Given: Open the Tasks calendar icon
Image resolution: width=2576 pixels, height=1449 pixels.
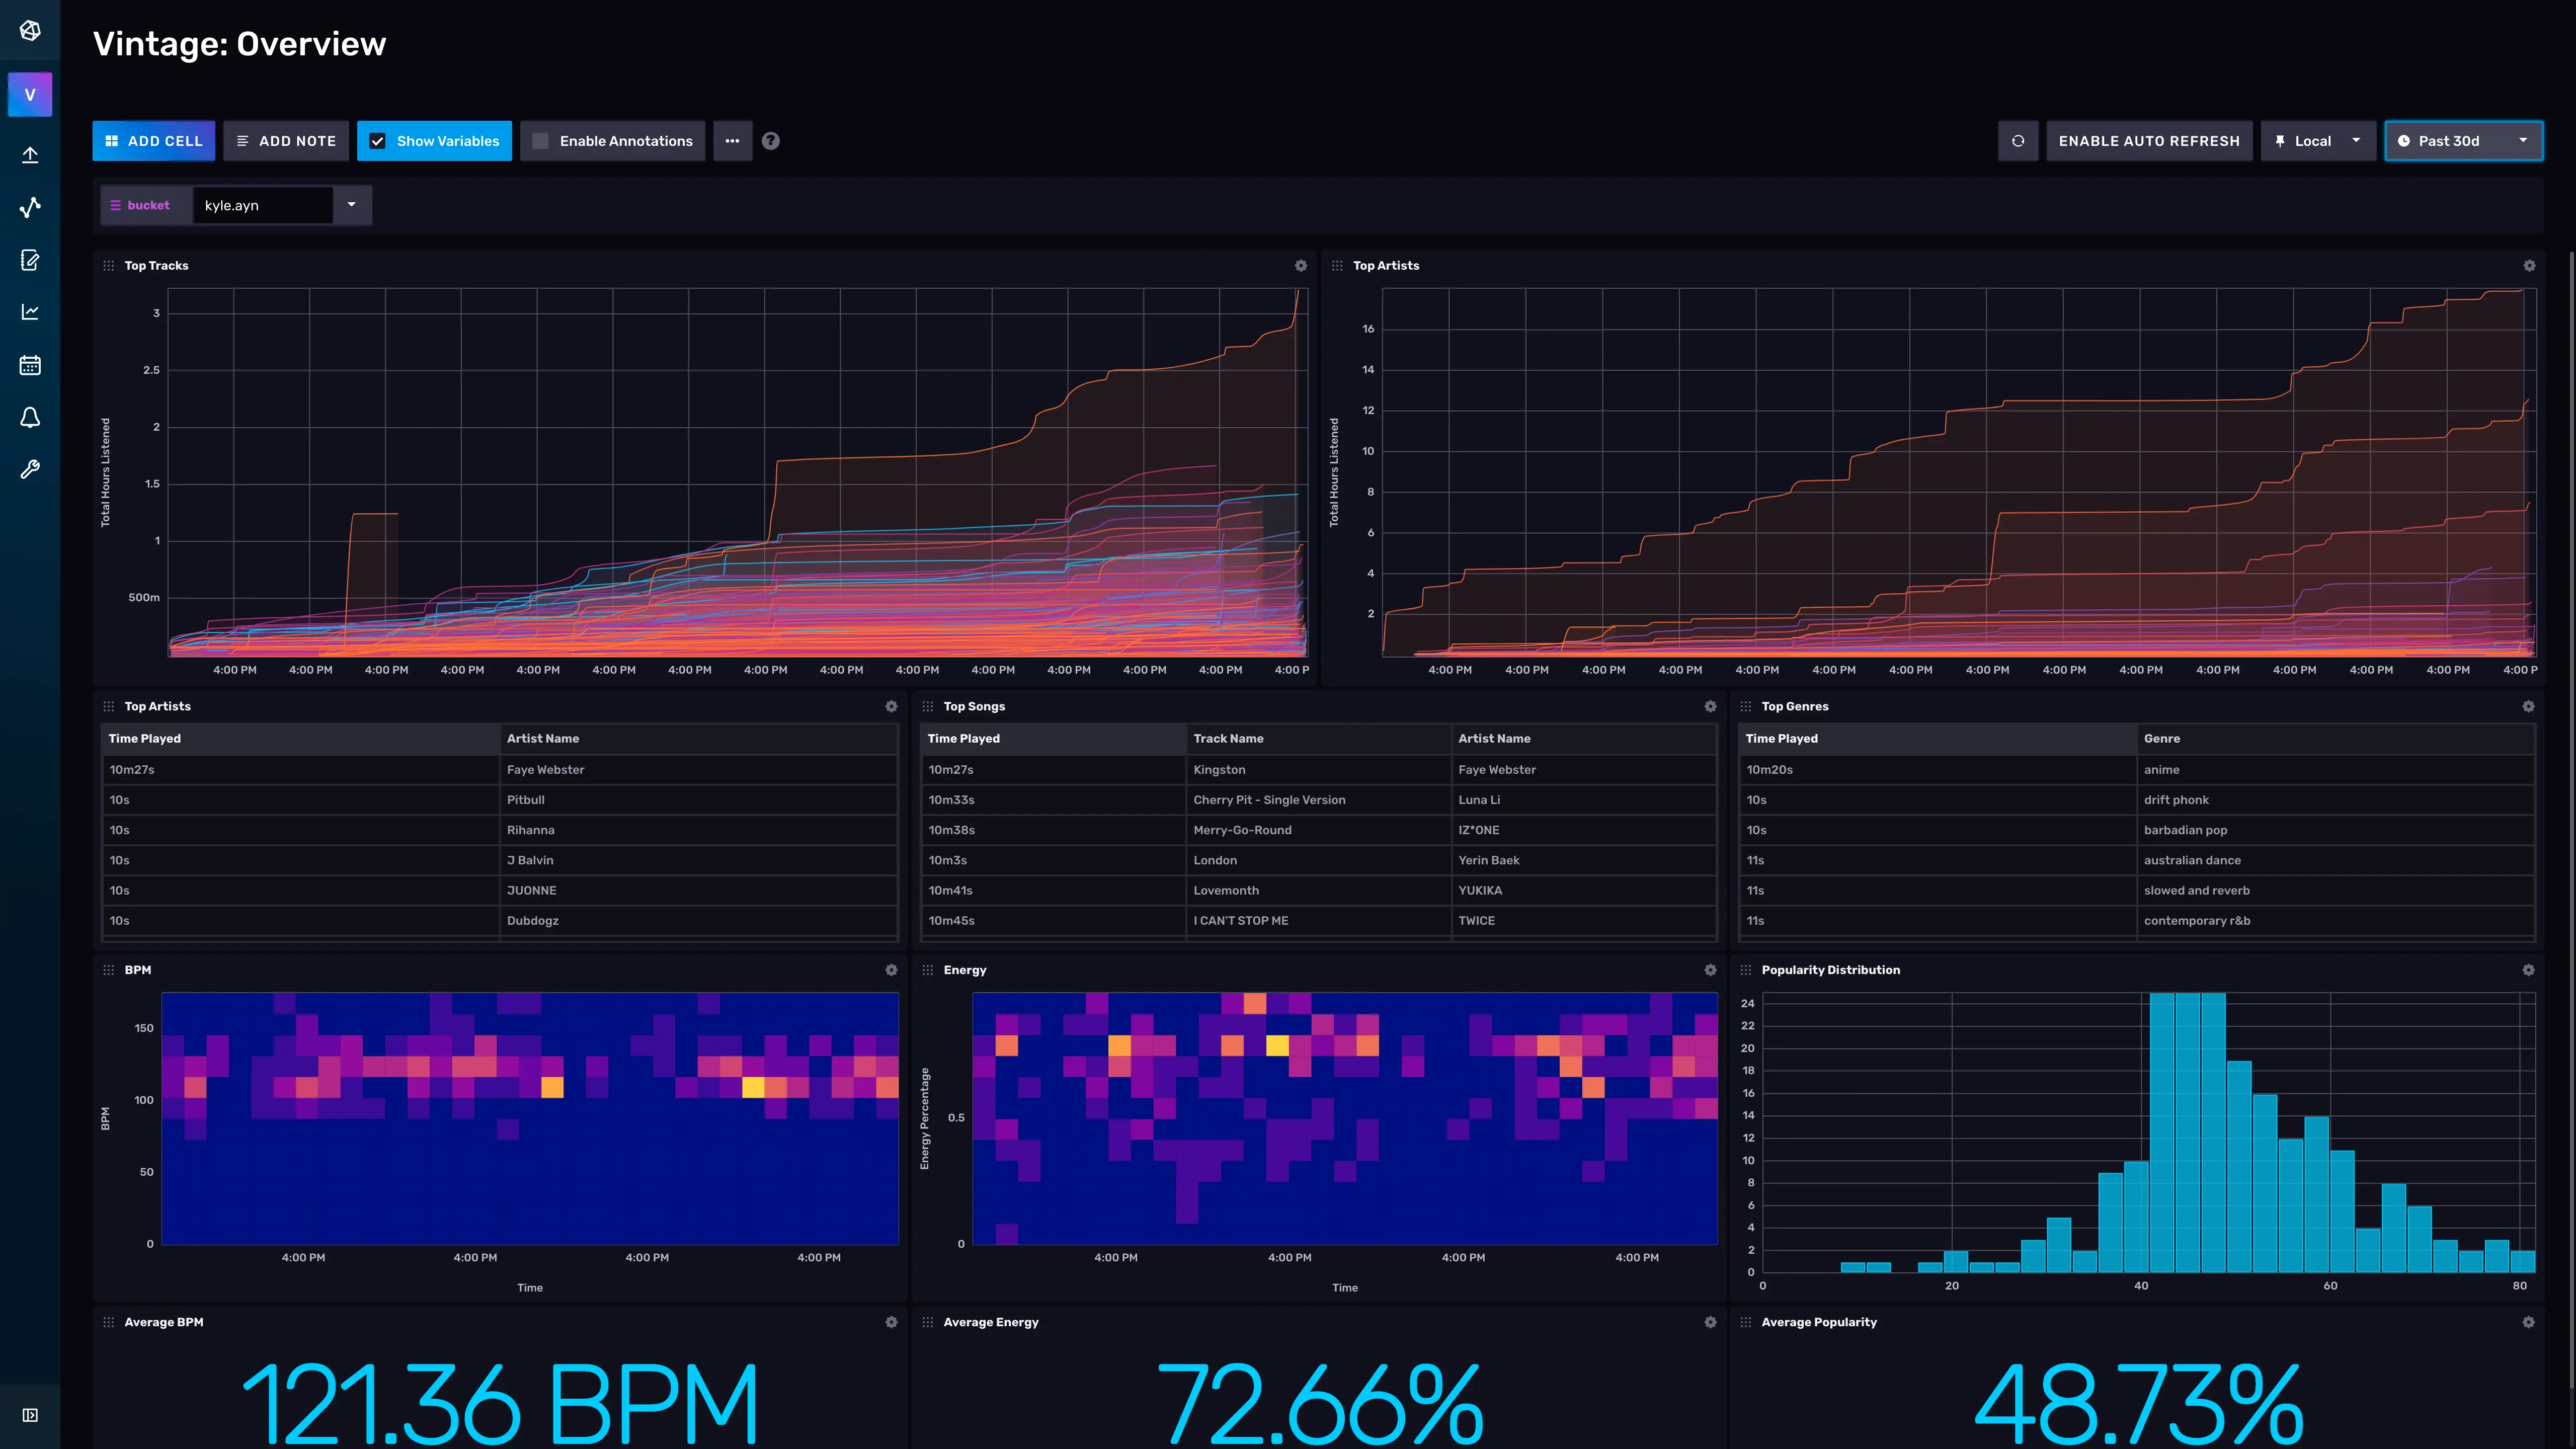Looking at the screenshot, I should (x=30, y=365).
